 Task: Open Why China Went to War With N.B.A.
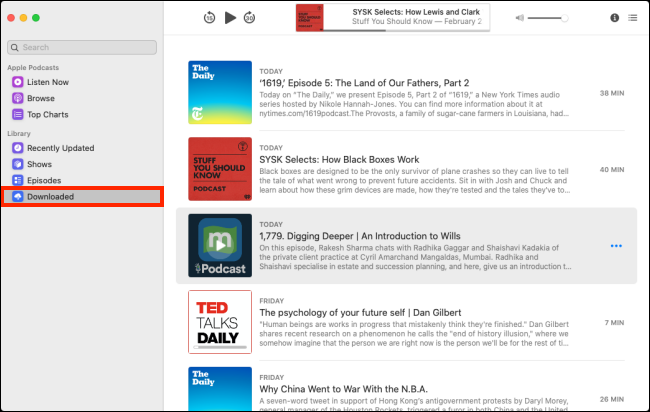[x=343, y=389]
